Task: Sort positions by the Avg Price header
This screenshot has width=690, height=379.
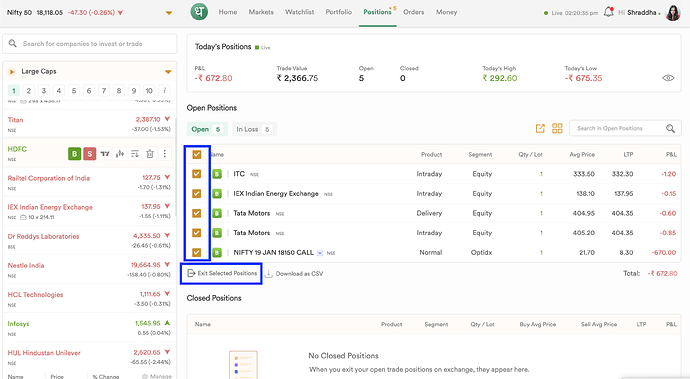Action: click(582, 155)
